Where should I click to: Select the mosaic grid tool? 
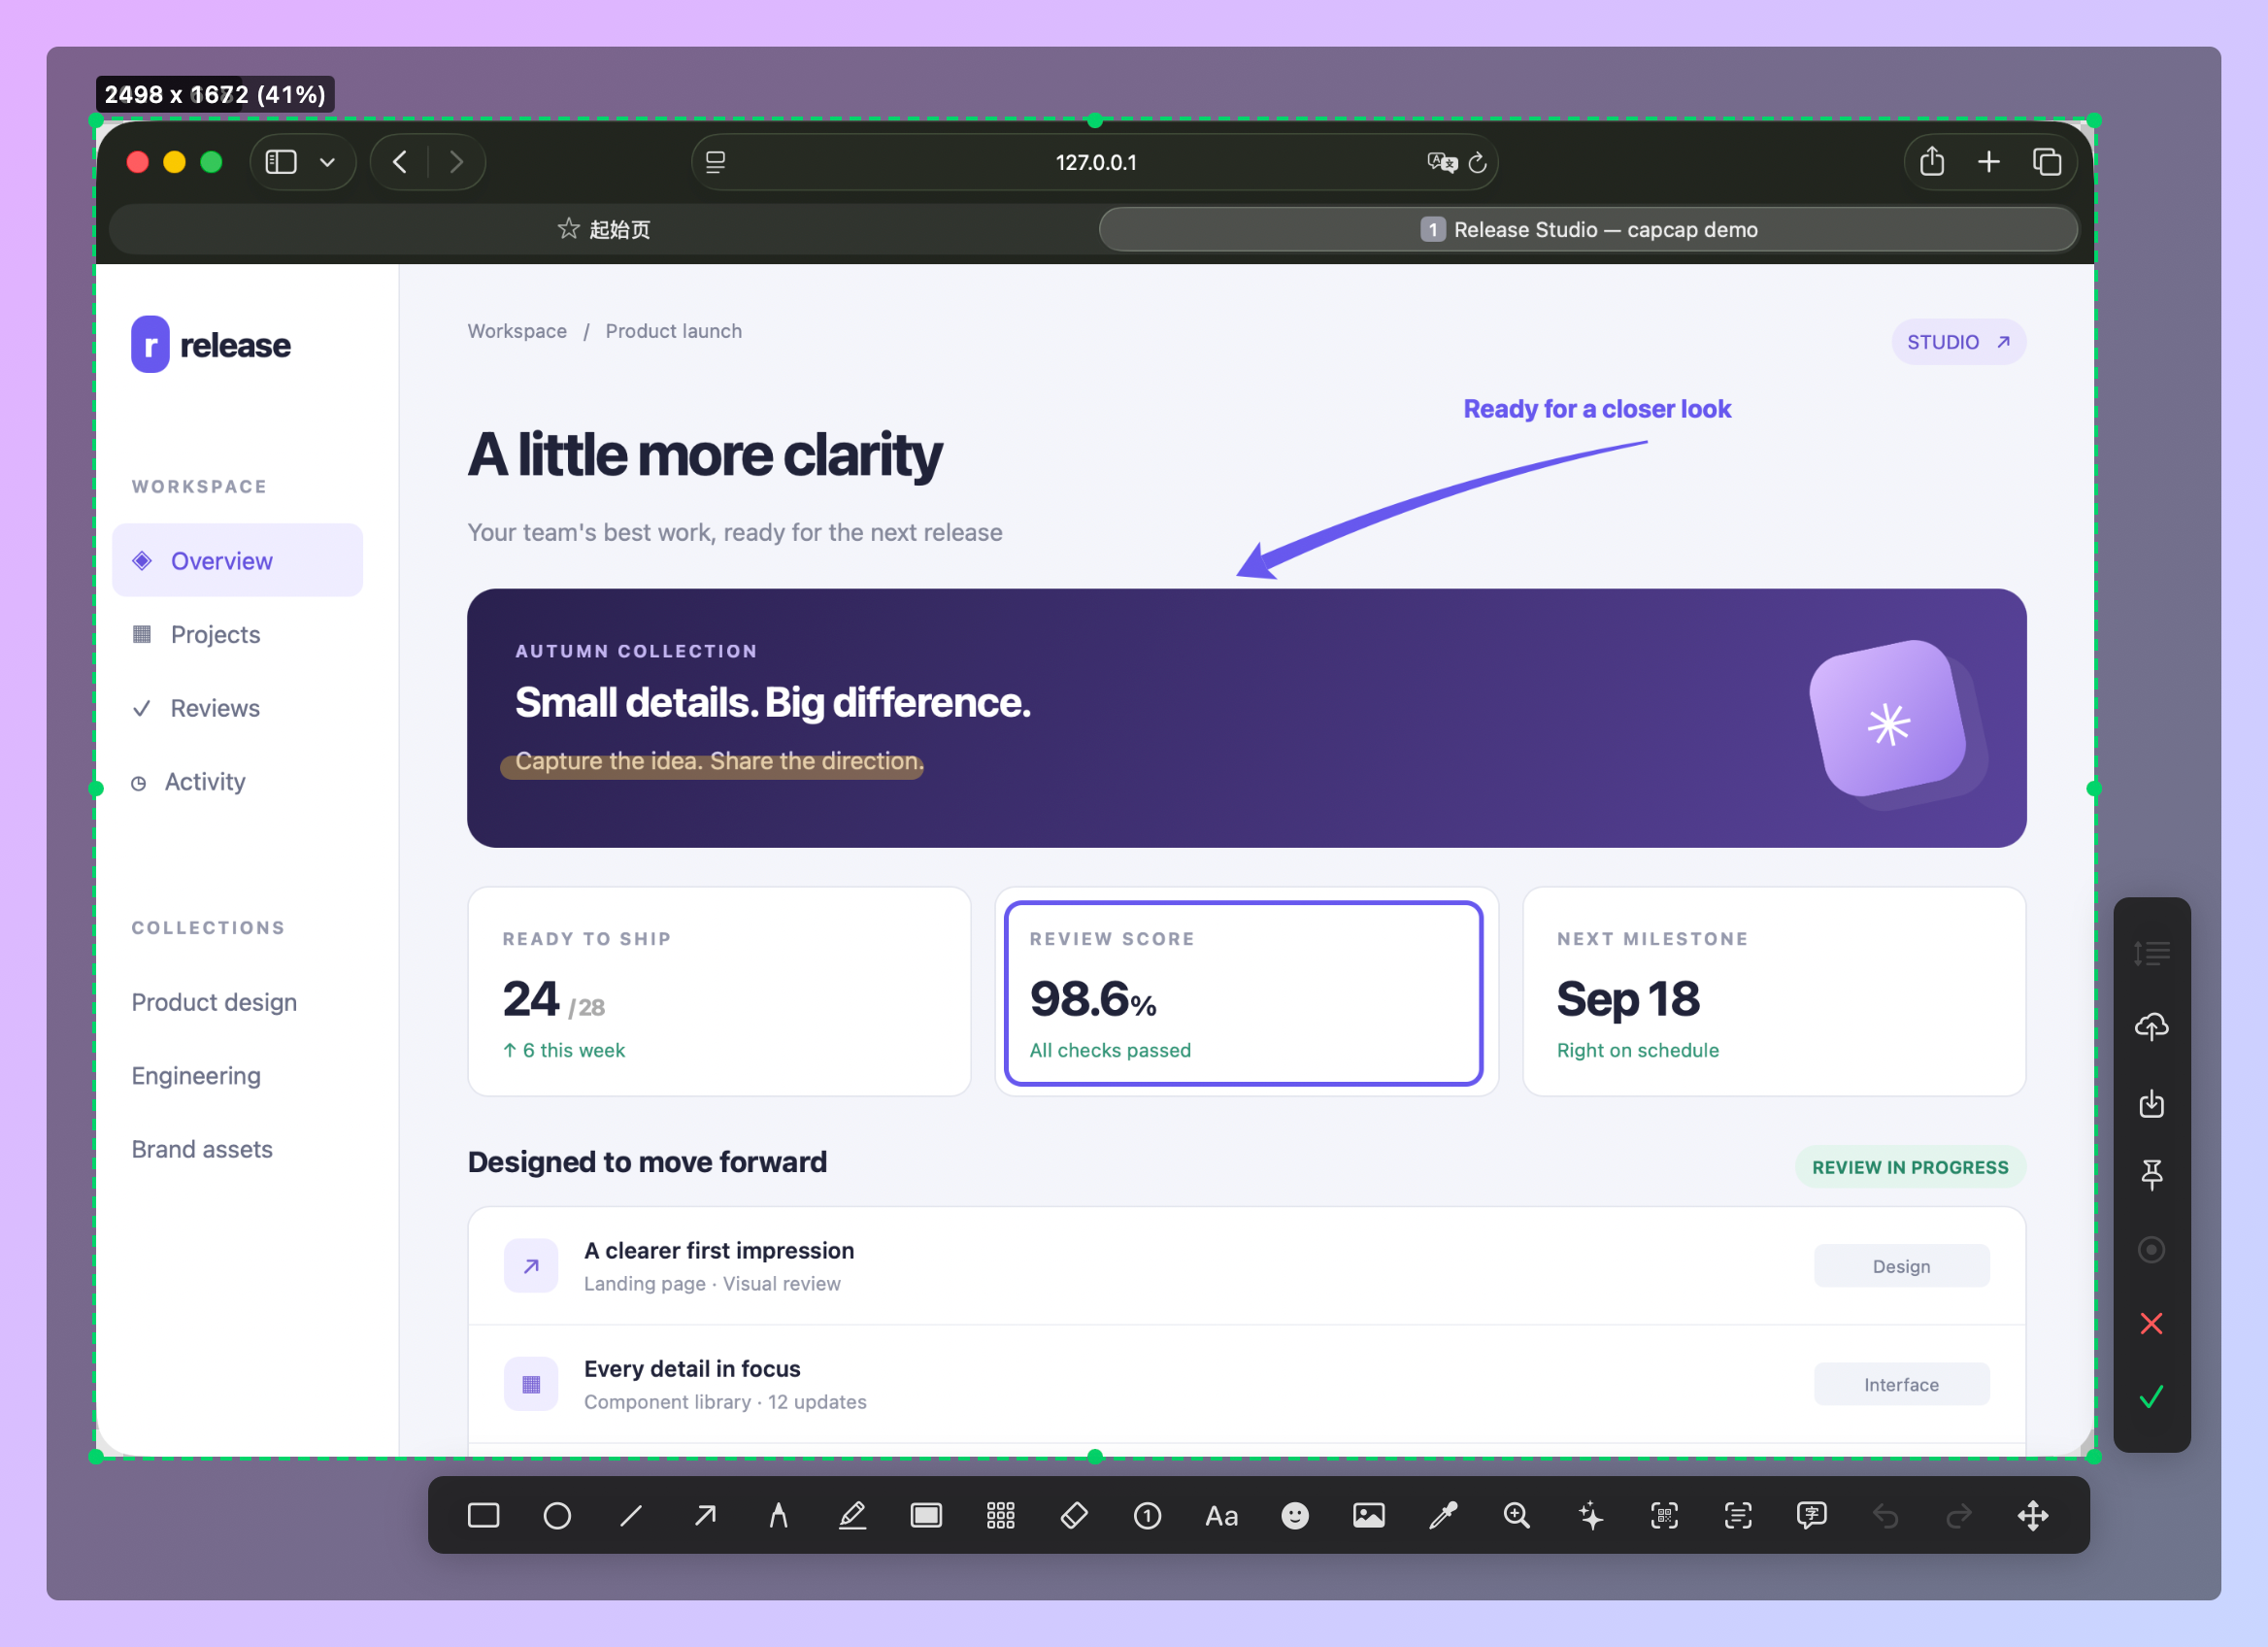tap(1000, 1515)
